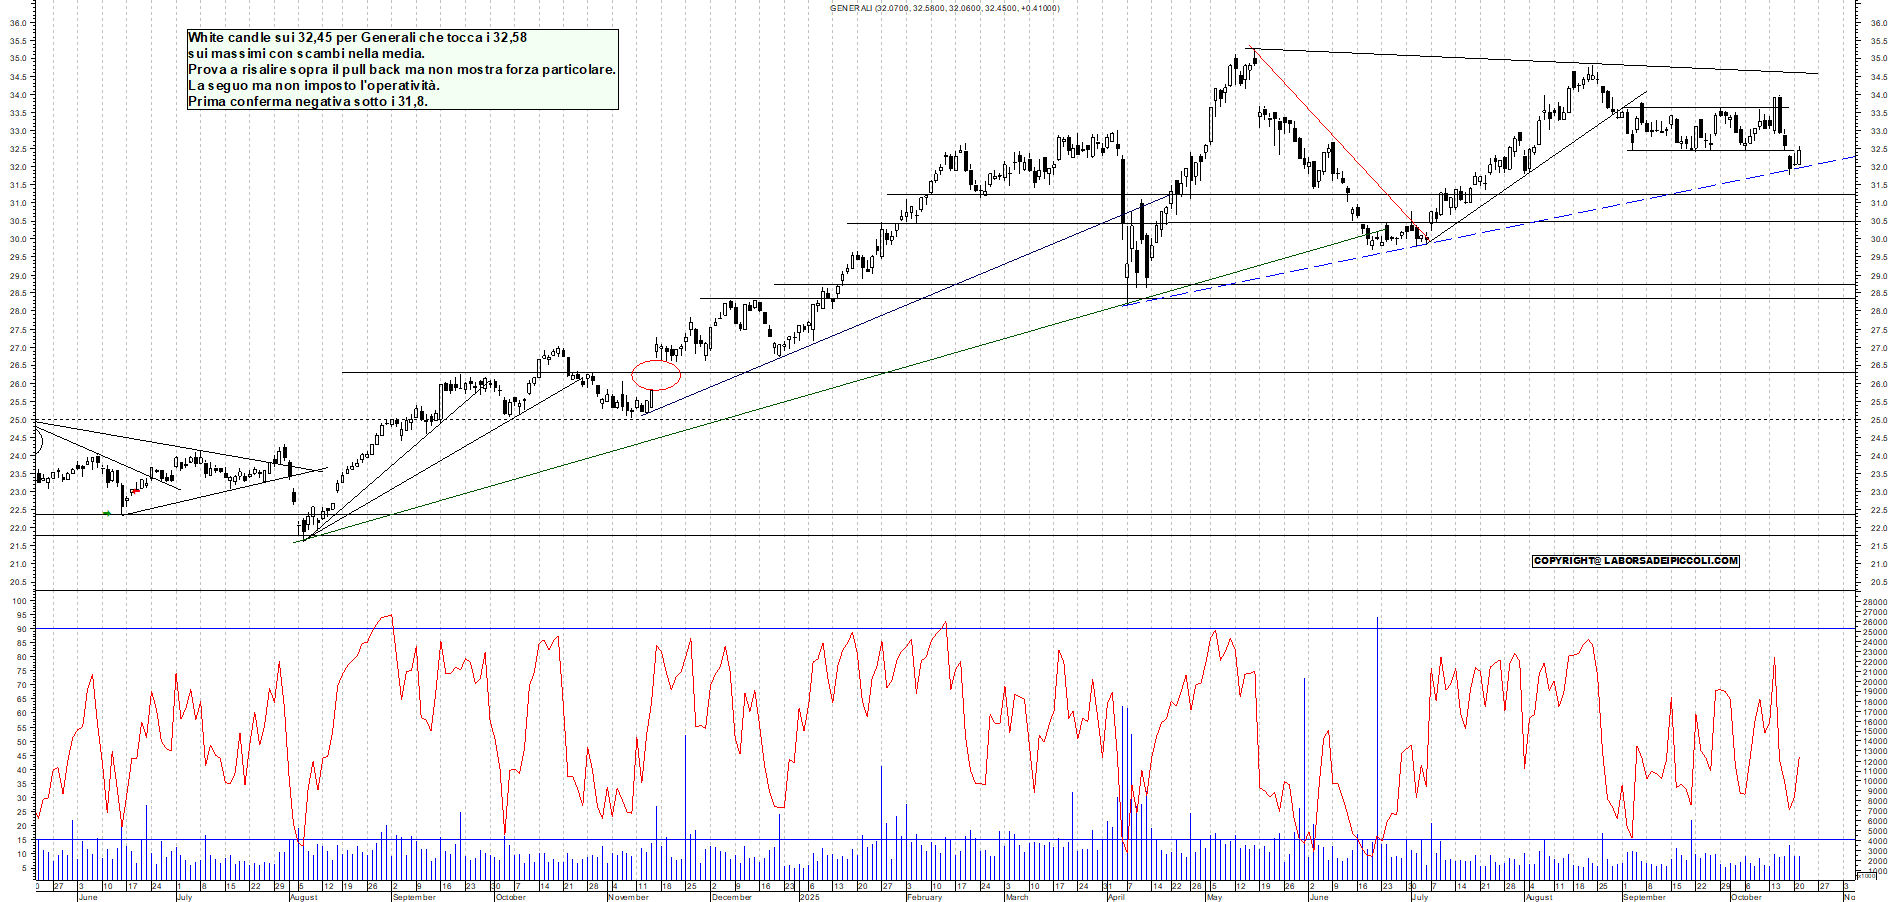1890x902 pixels.
Task: Click the November label on the time axis
Action: (629, 897)
